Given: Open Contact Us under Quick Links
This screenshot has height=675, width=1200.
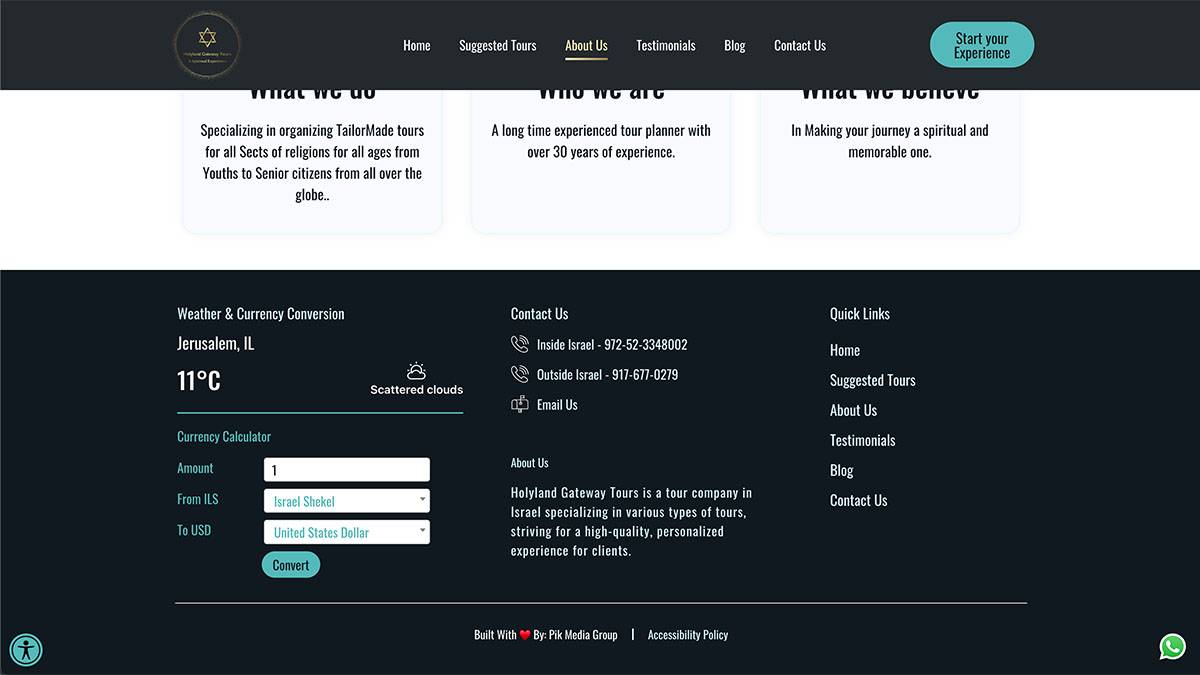Looking at the screenshot, I should click(x=858, y=501).
